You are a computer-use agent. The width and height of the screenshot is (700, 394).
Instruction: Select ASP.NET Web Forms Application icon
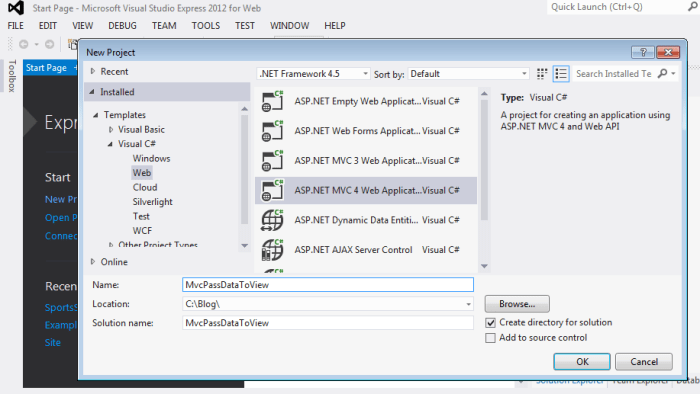click(x=272, y=131)
